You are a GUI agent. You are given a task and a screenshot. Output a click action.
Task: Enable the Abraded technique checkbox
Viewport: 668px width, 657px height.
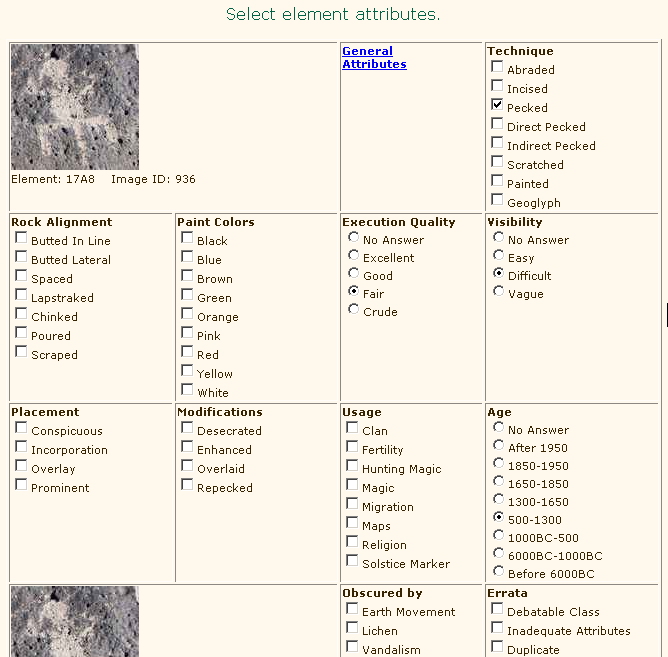pos(497,67)
